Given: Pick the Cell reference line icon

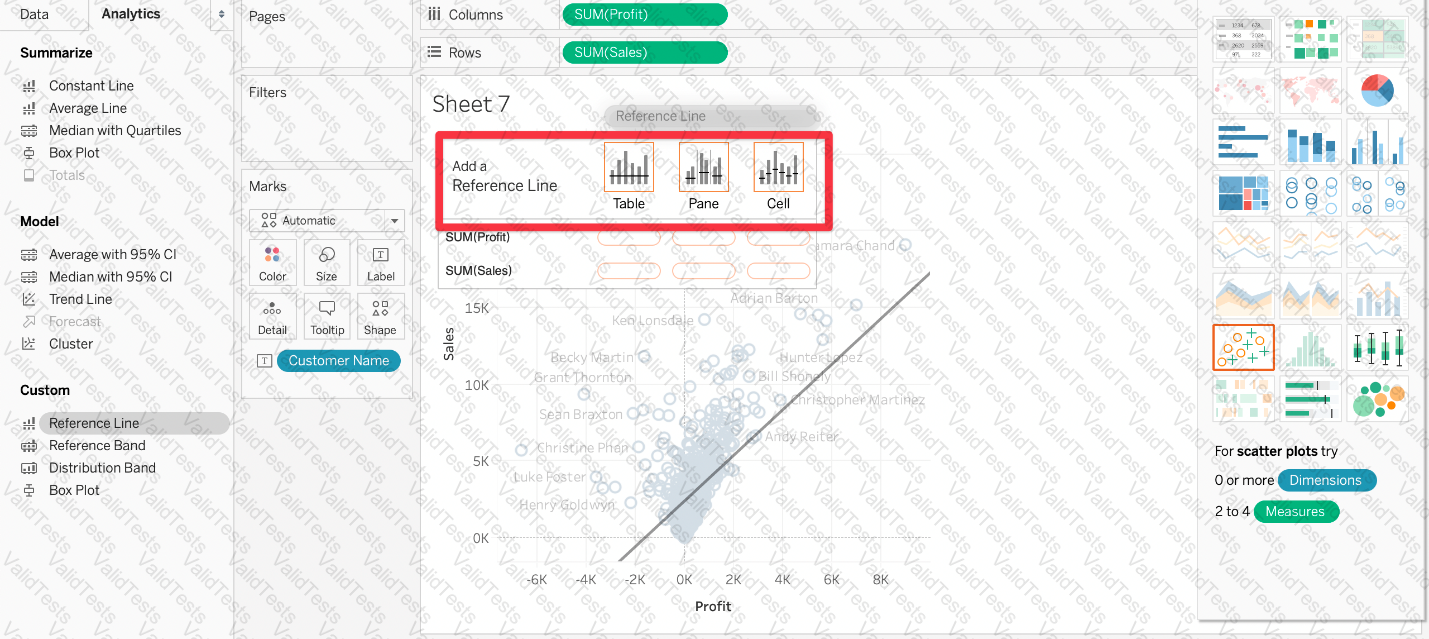Looking at the screenshot, I should [778, 167].
